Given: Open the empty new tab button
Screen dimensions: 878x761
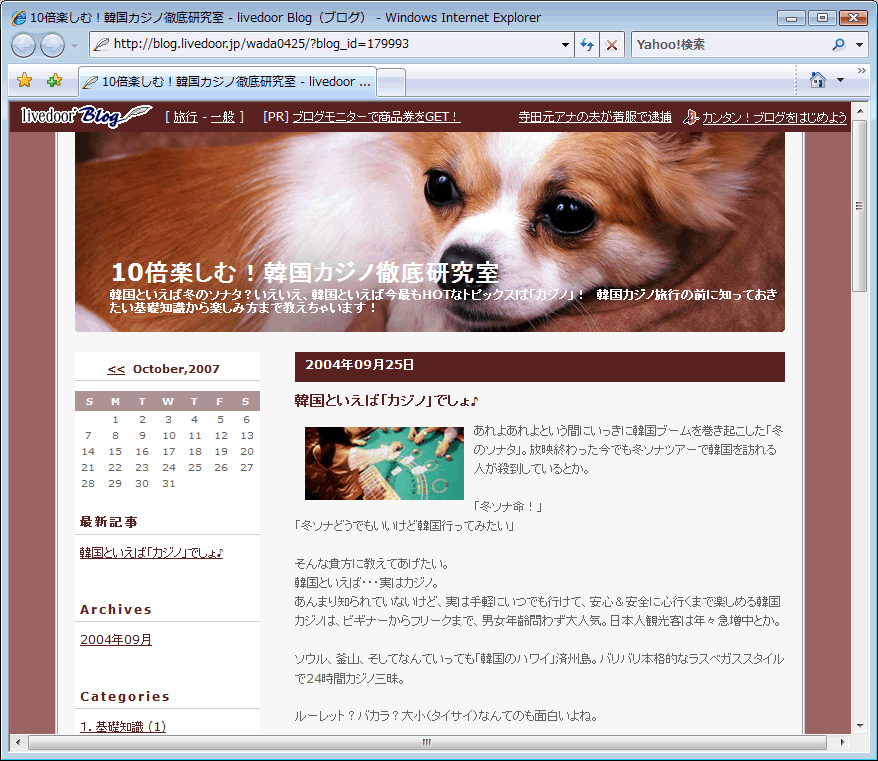Looking at the screenshot, I should pyautogui.click(x=391, y=81).
